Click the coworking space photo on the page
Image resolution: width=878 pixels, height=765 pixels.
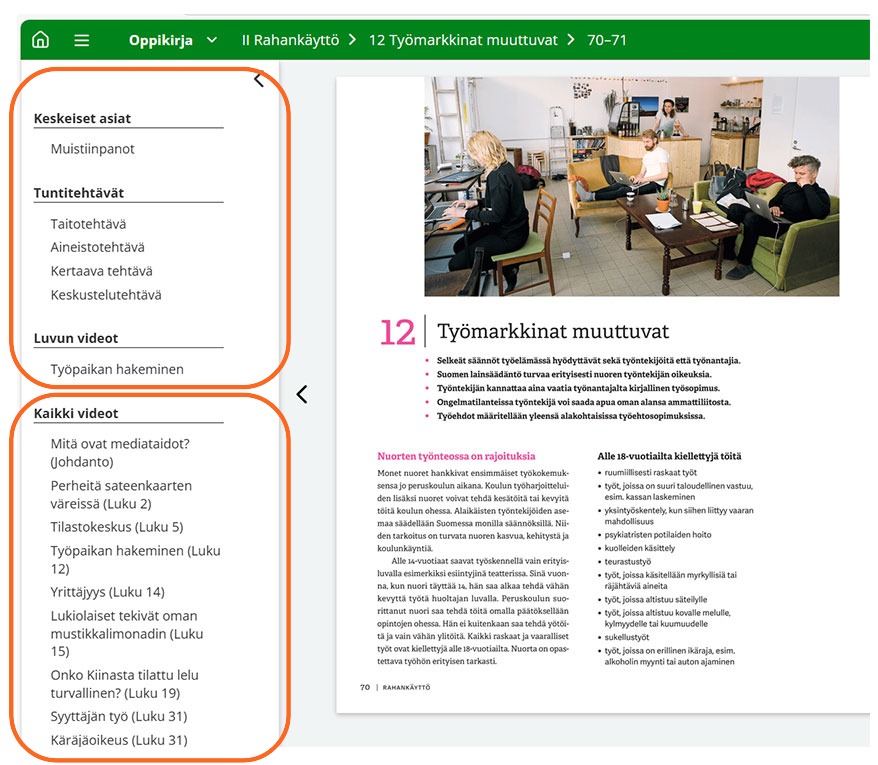point(632,186)
